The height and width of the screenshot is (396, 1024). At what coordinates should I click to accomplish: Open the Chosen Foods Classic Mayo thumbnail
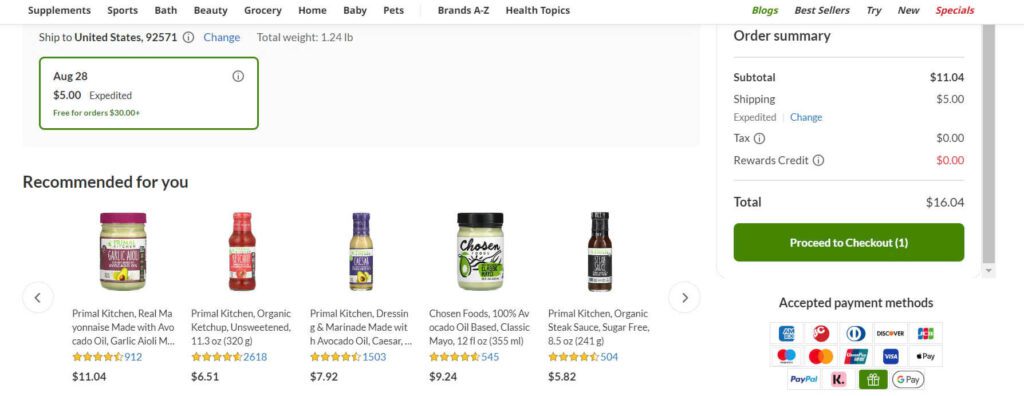pyautogui.click(x=480, y=251)
